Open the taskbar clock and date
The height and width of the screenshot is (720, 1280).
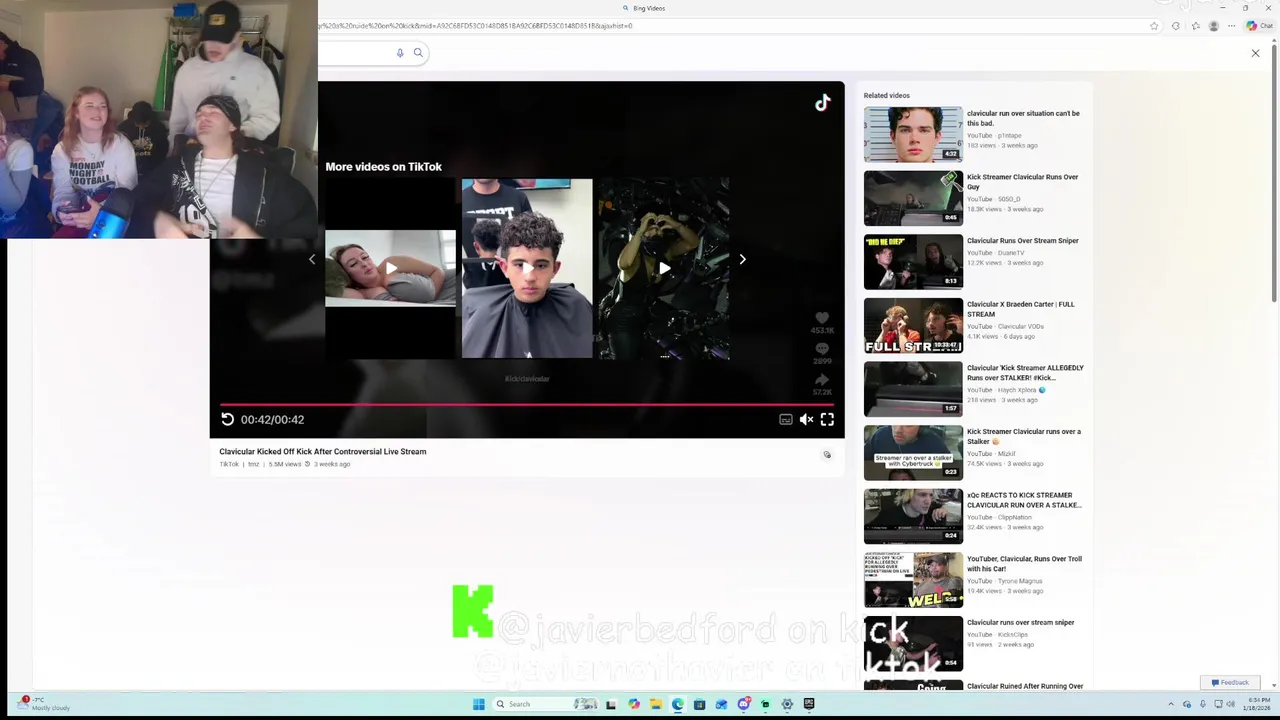(1259, 704)
